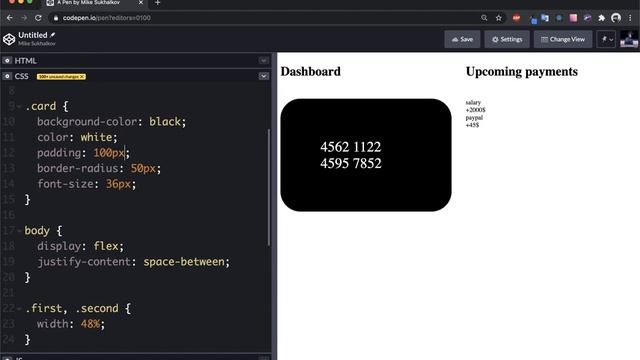The width and height of the screenshot is (640, 360).
Task: Click the salary text in preview
Action: (473, 102)
